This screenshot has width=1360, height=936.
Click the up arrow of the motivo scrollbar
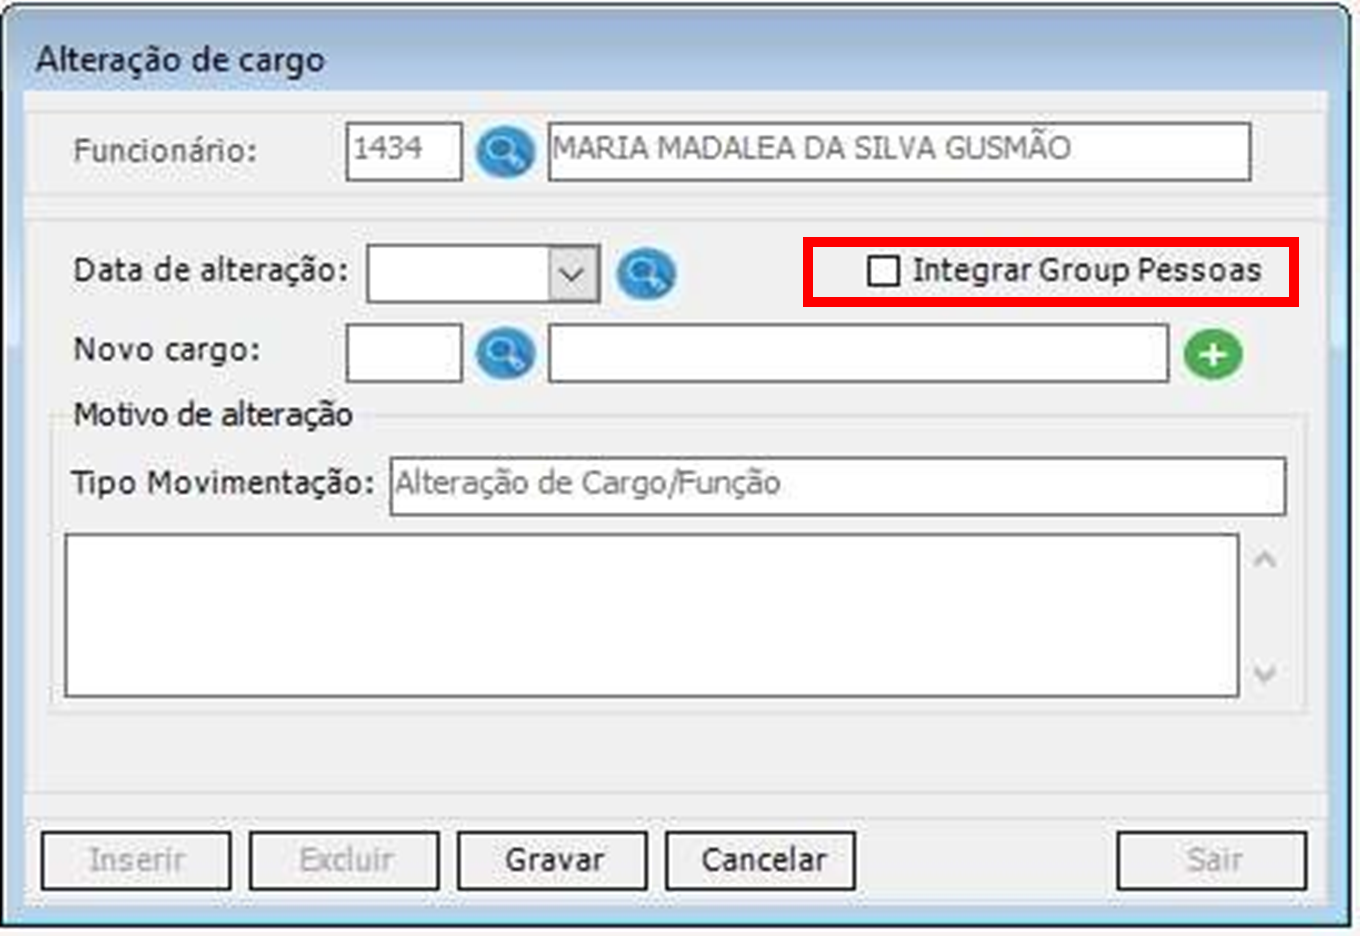tap(1265, 559)
